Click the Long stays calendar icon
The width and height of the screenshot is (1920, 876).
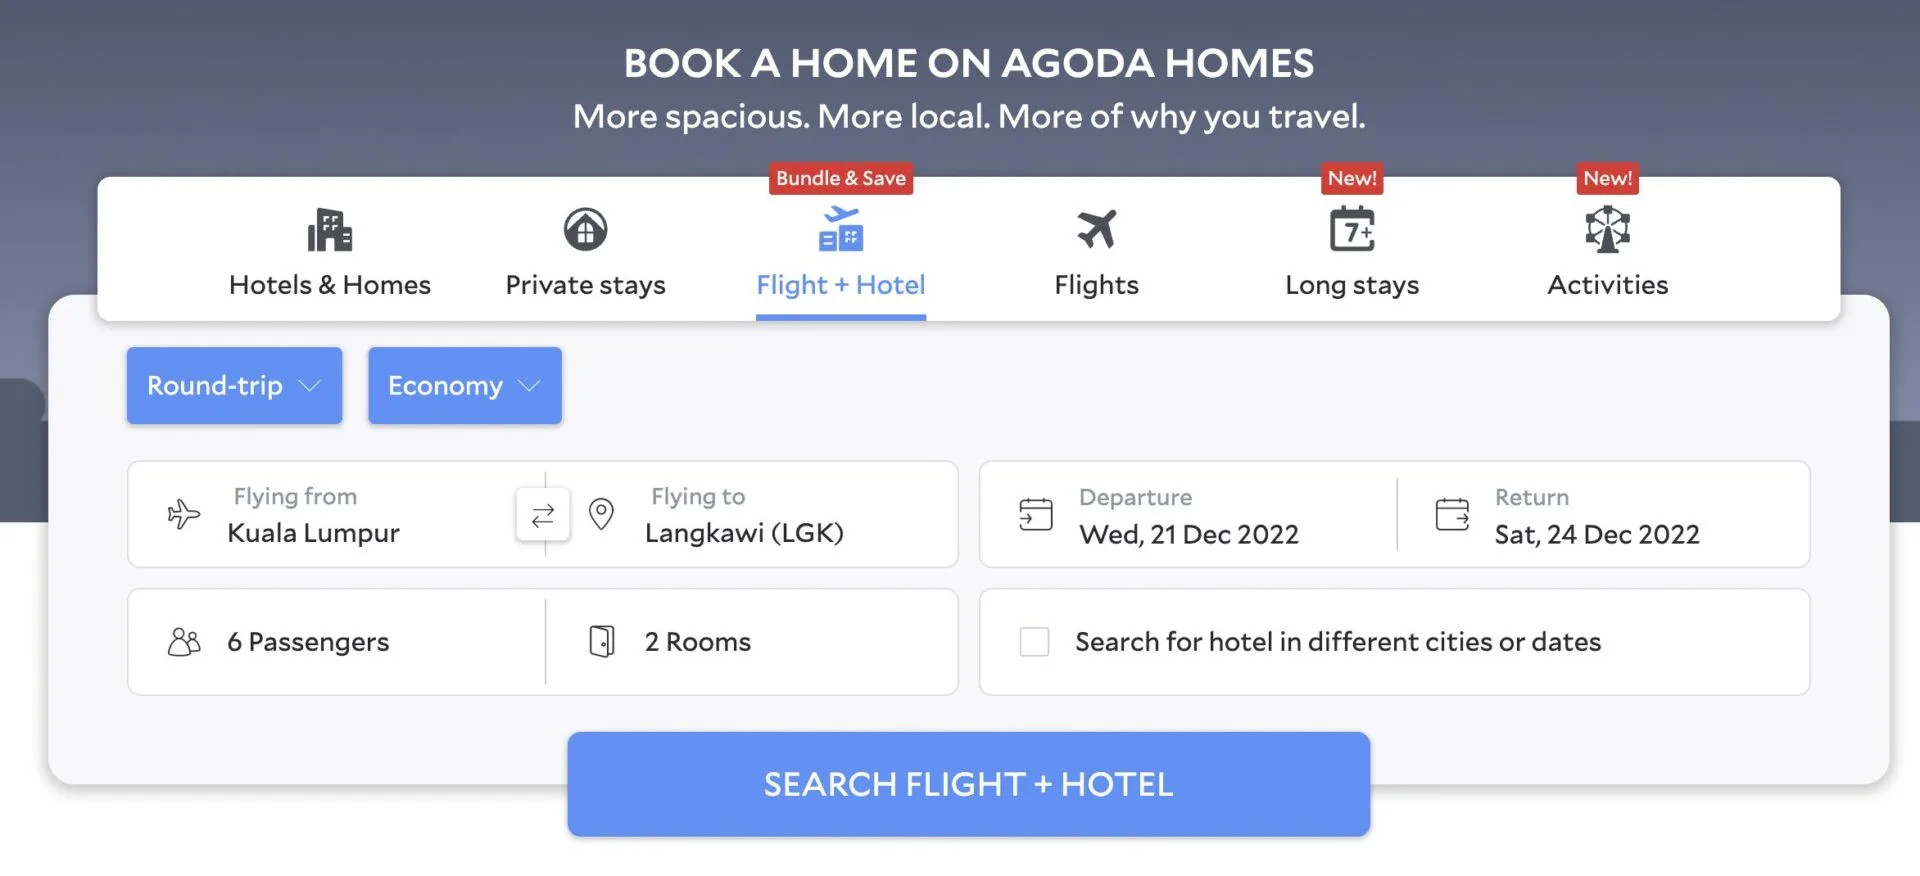[x=1352, y=230]
